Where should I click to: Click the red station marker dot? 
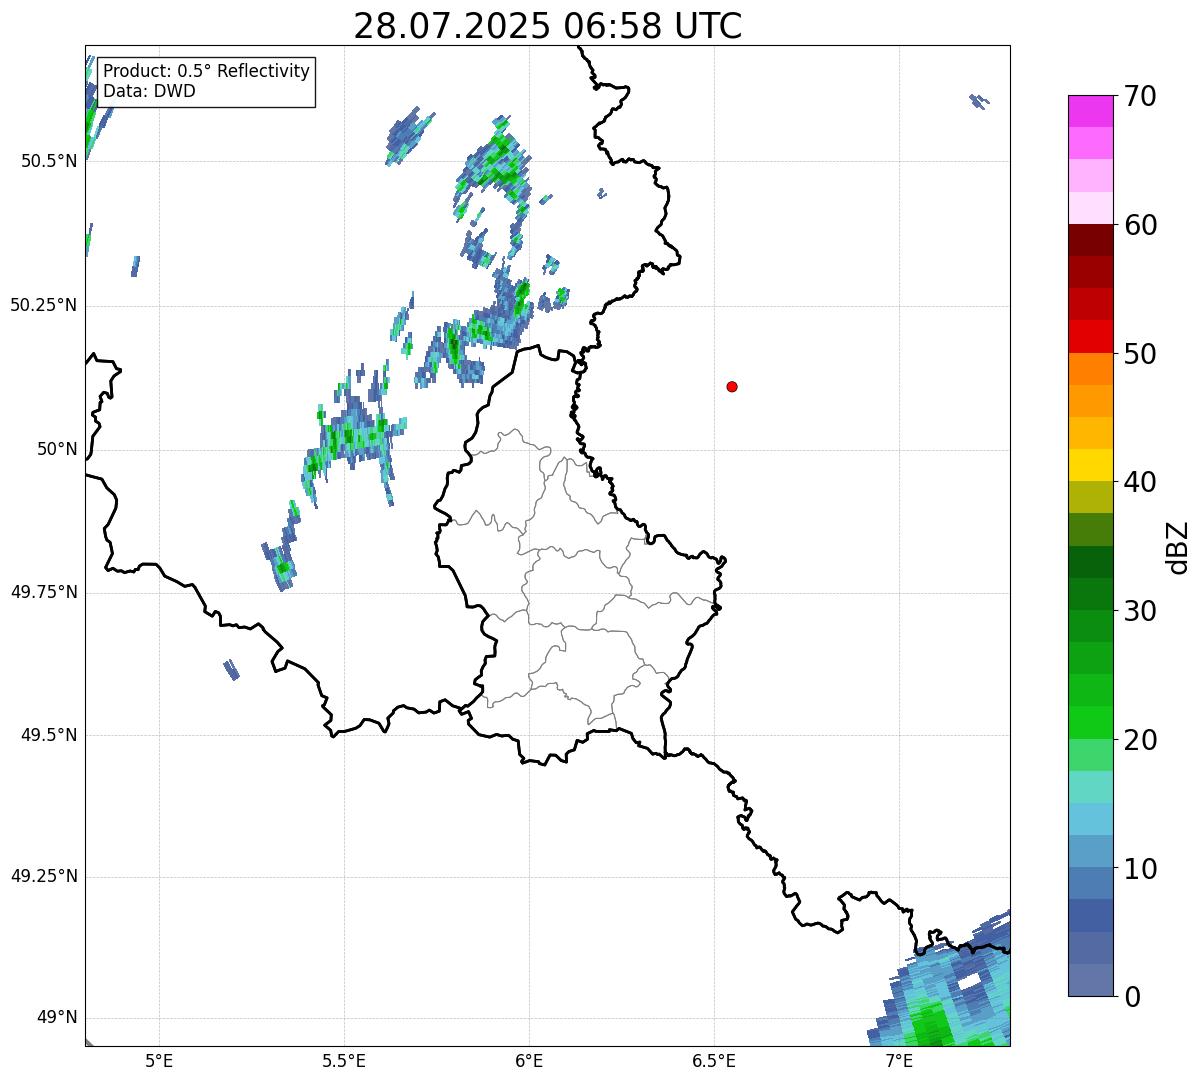732,386
